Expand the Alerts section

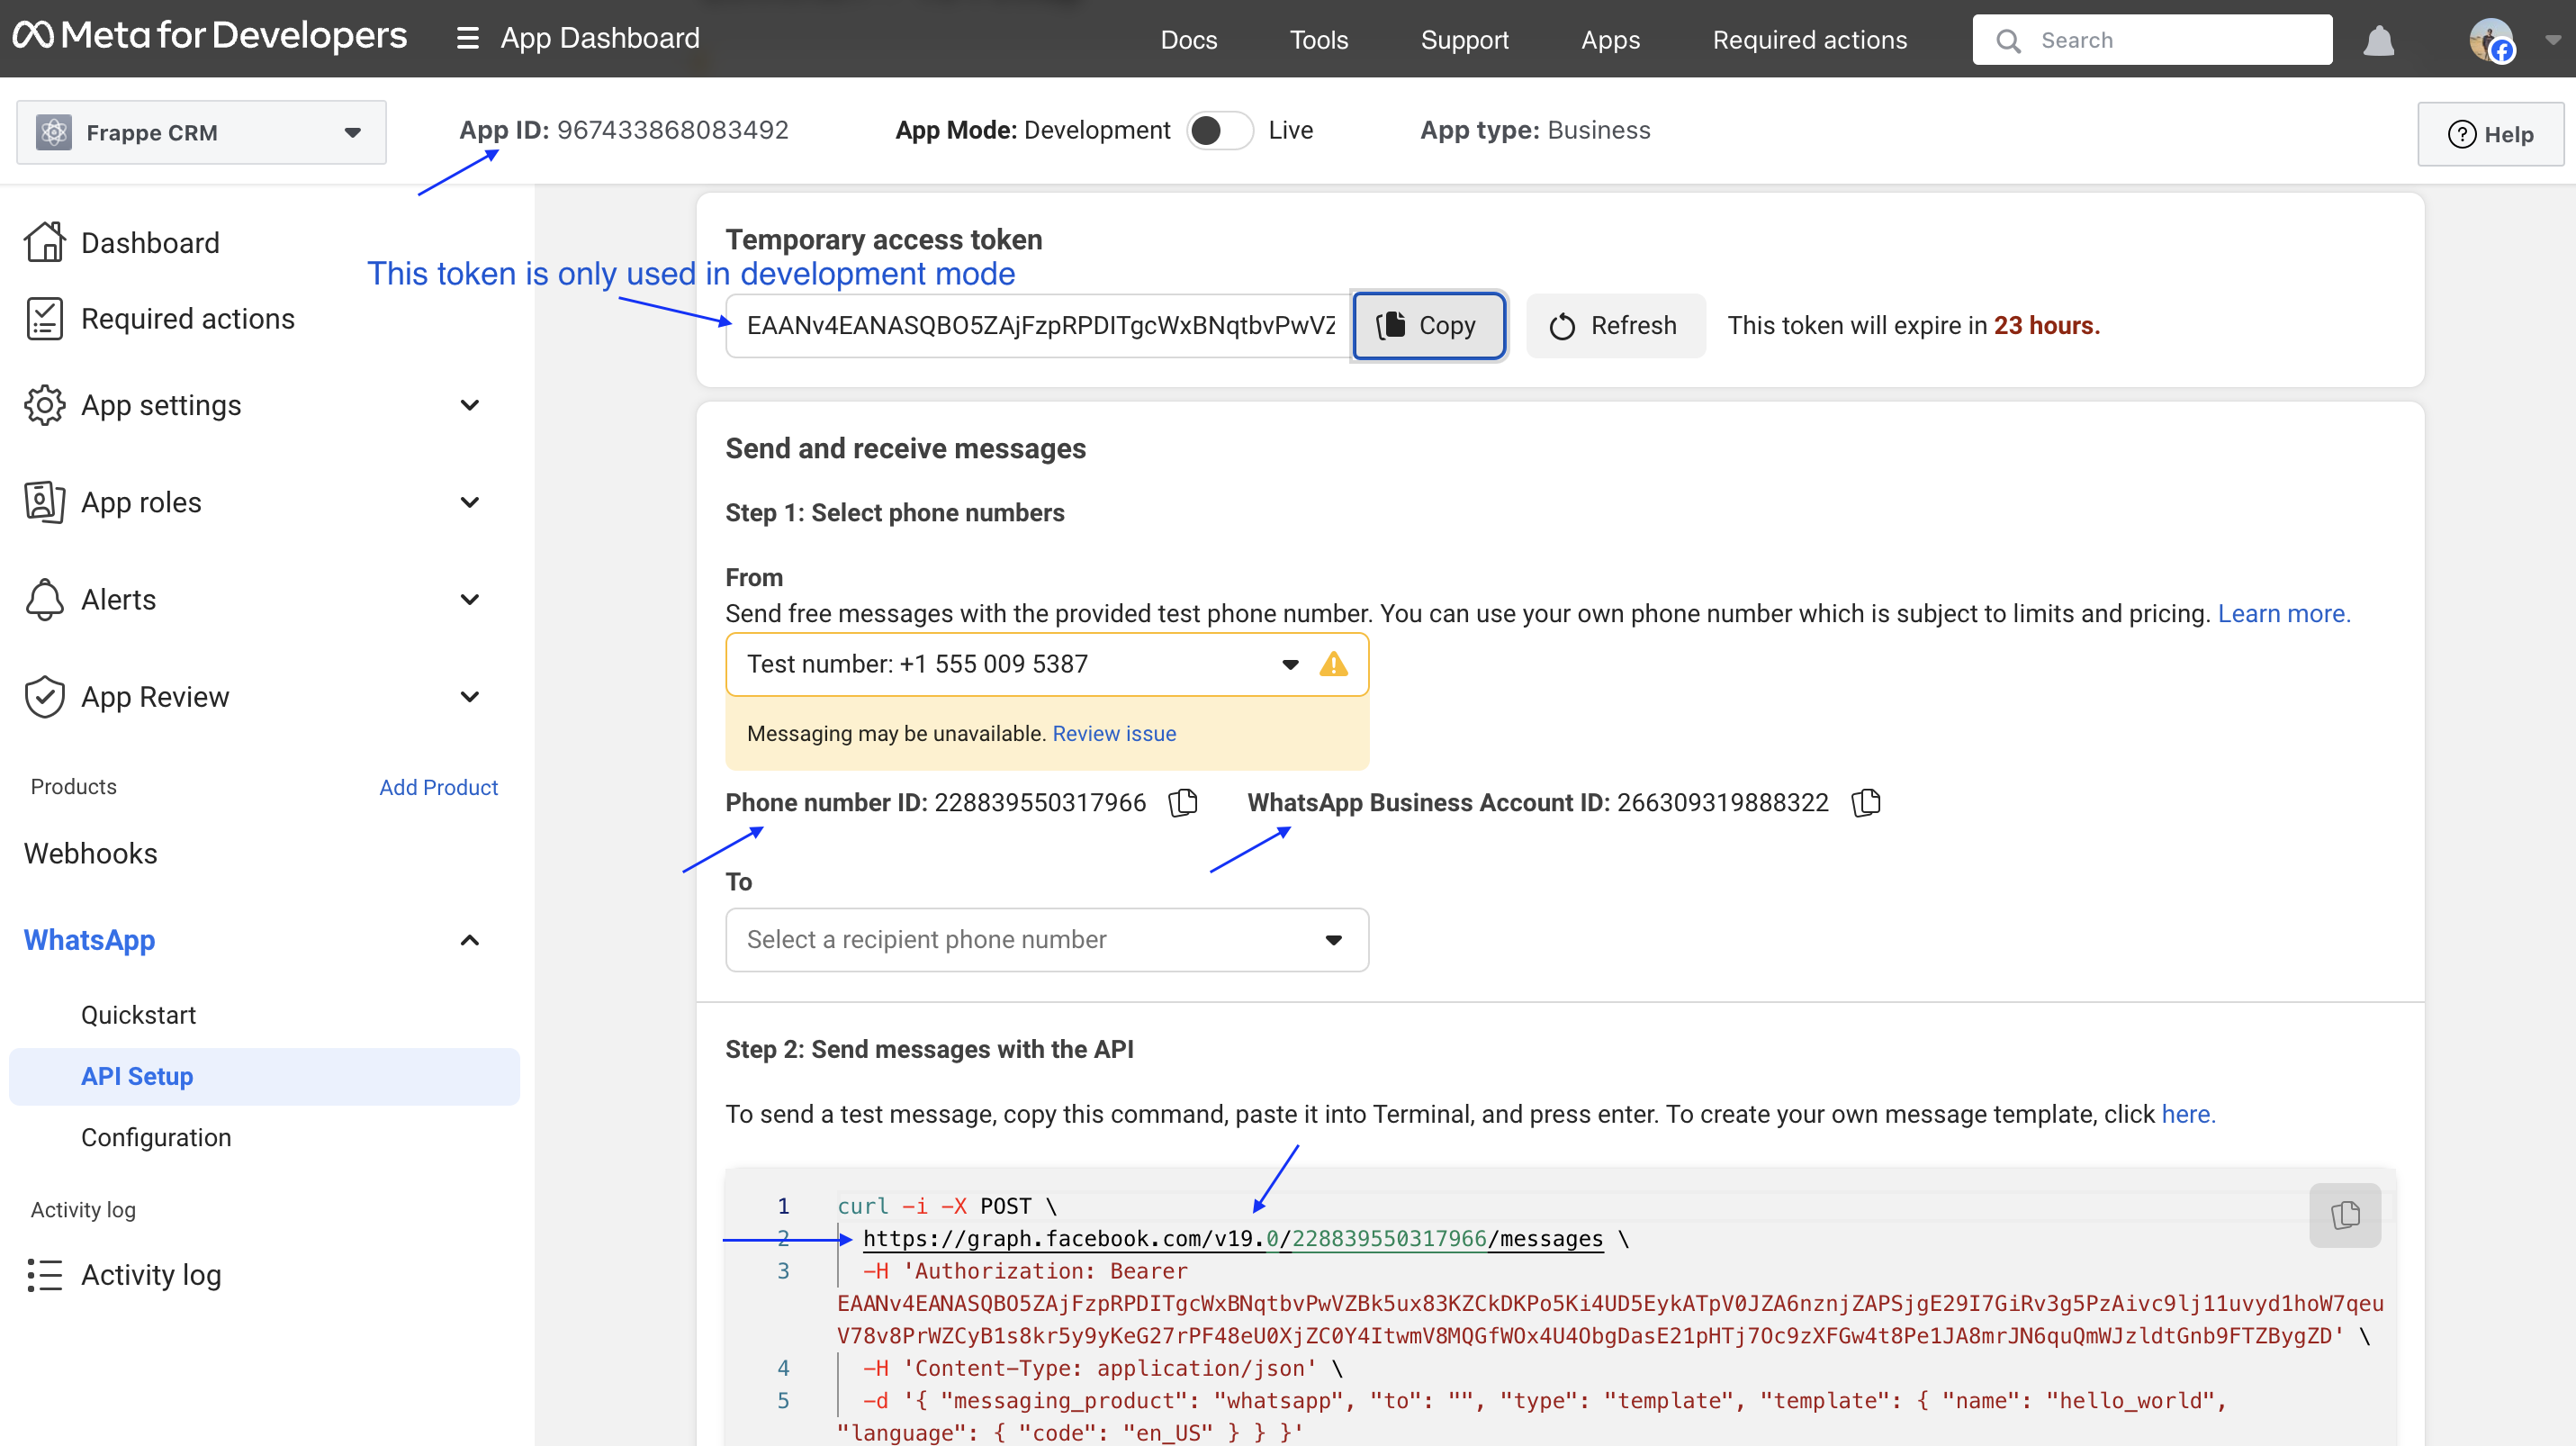(470, 599)
